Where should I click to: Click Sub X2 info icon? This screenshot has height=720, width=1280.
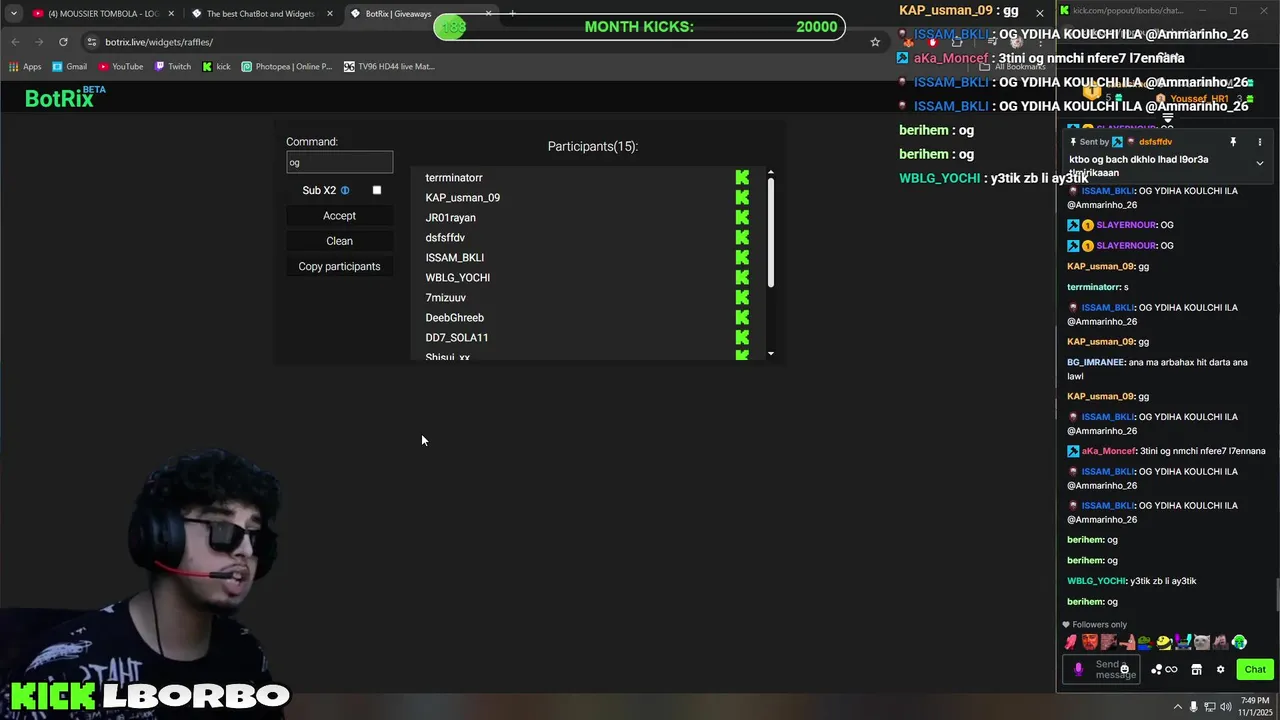point(345,190)
